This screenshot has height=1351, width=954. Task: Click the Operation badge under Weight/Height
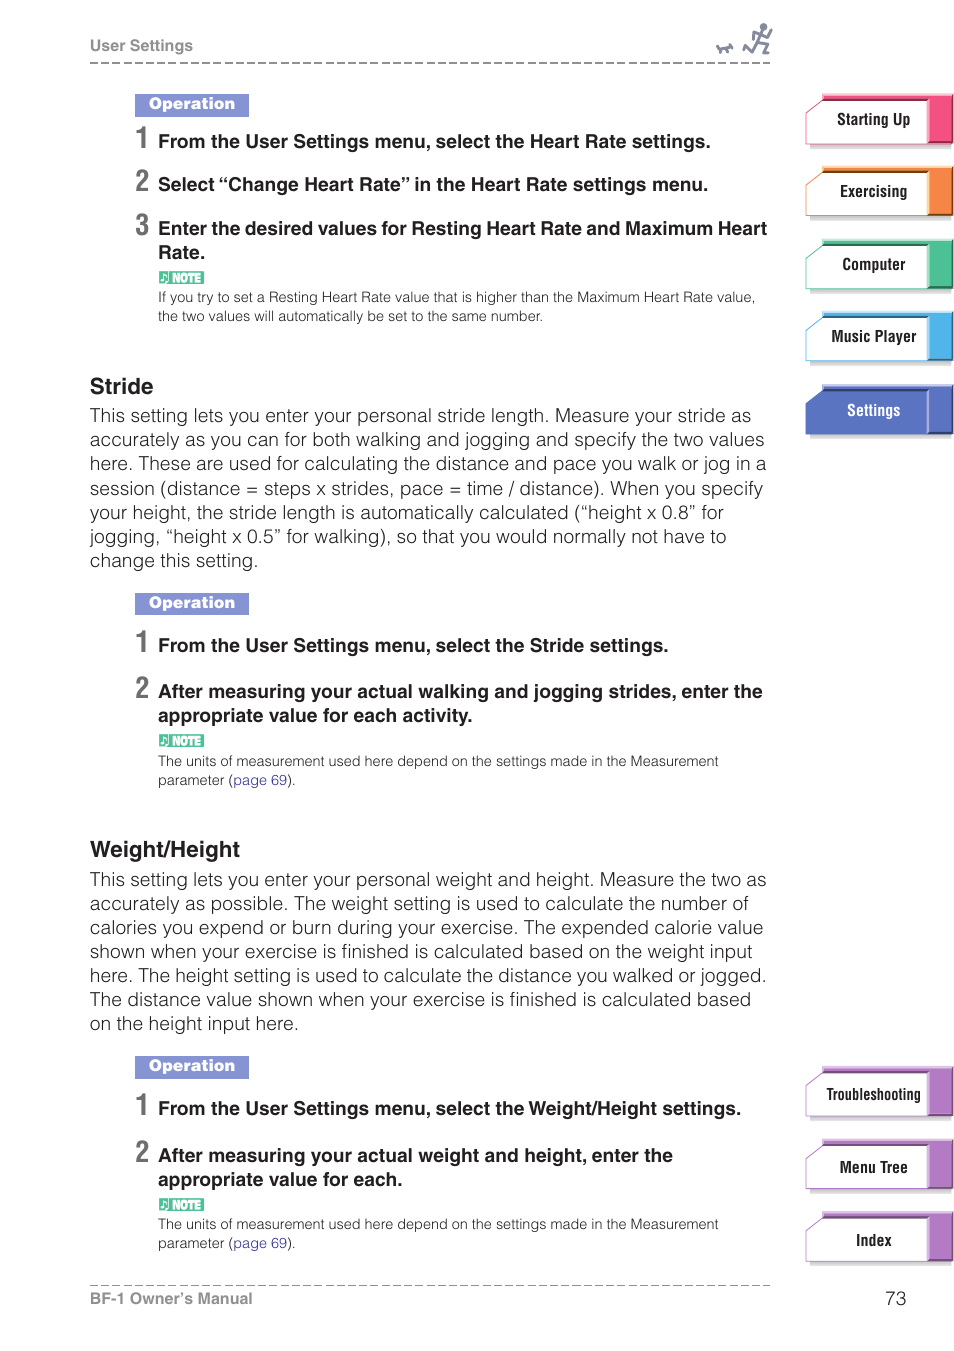click(x=192, y=1066)
